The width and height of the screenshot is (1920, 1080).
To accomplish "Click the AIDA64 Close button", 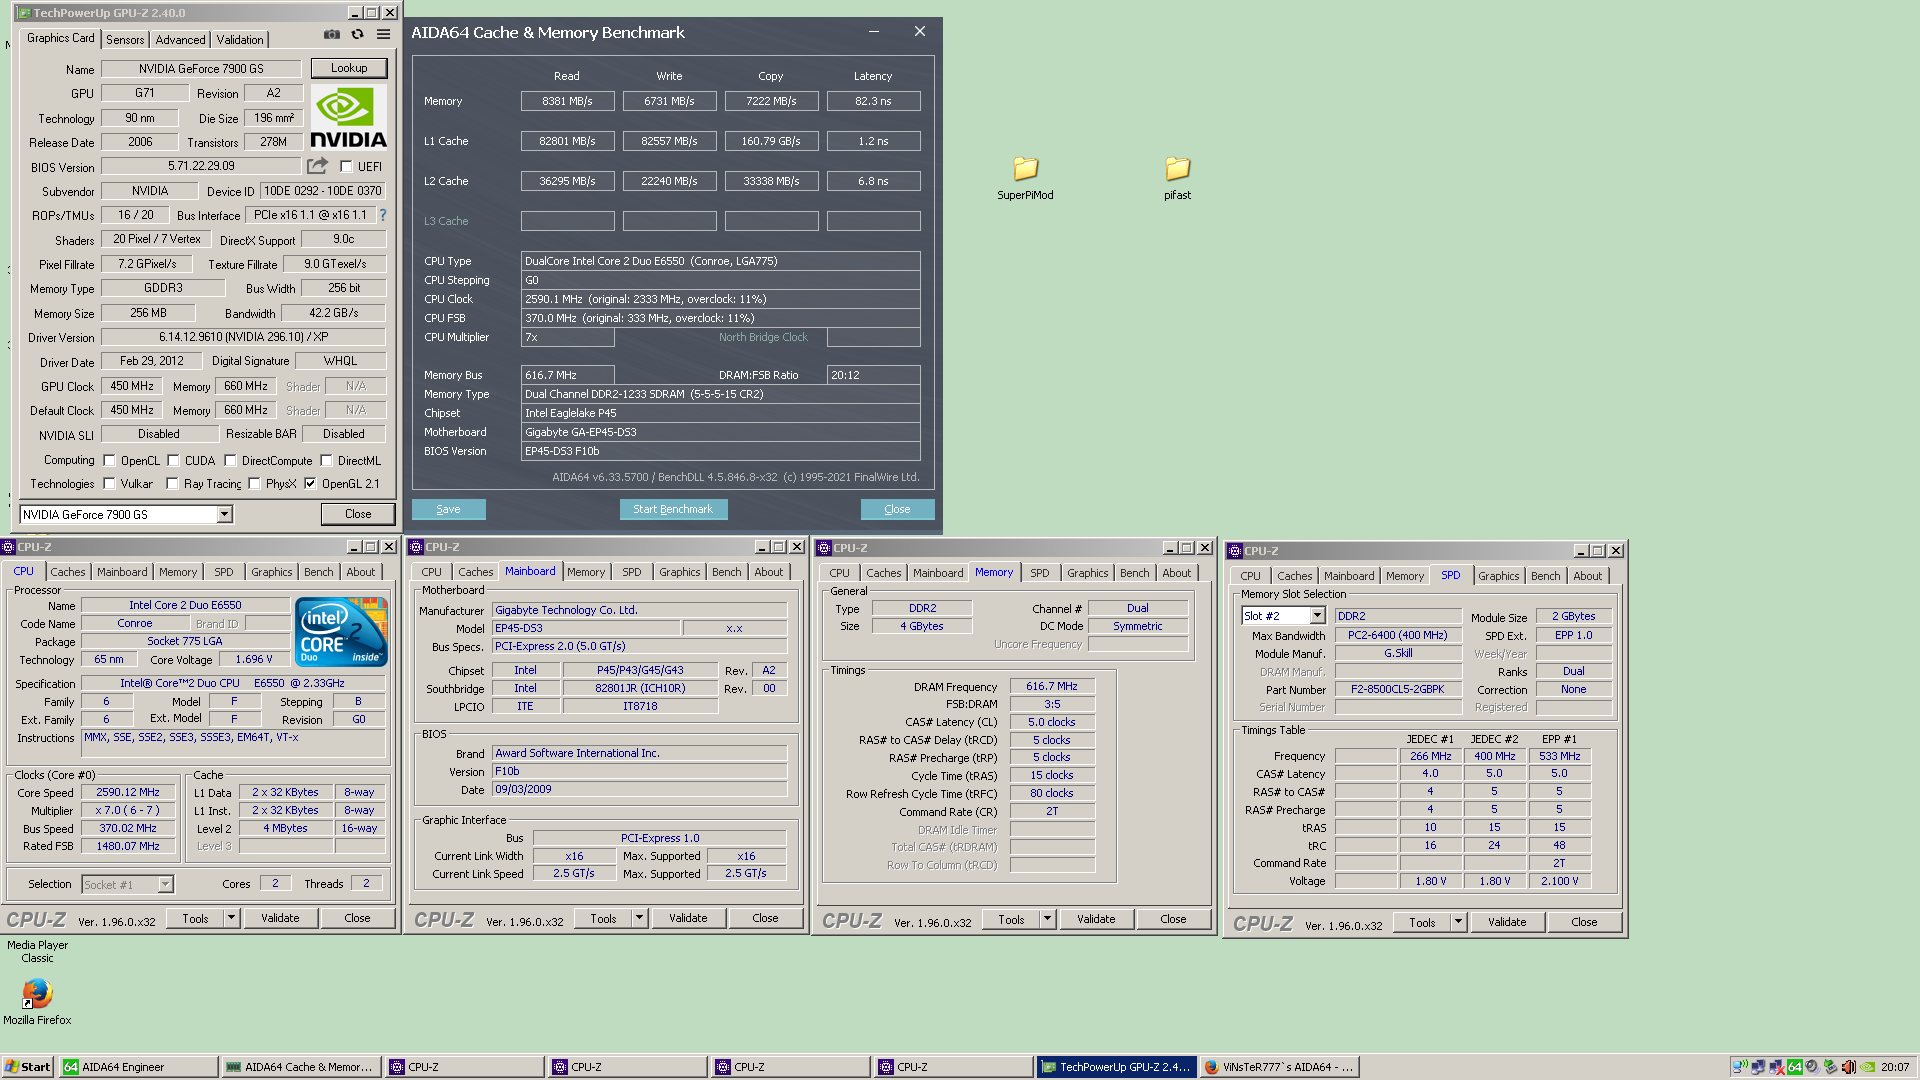I will [x=897, y=509].
